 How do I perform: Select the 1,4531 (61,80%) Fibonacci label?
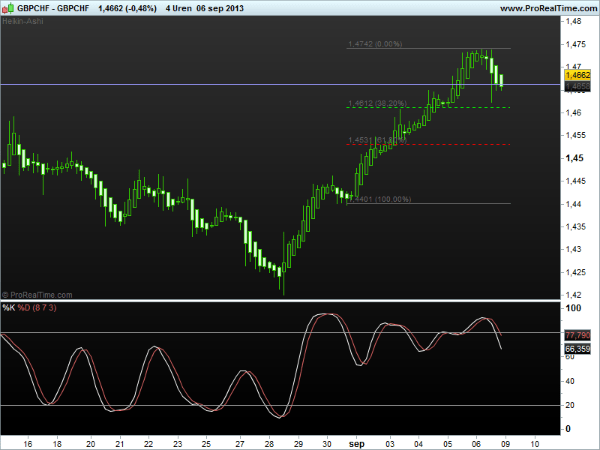377,140
